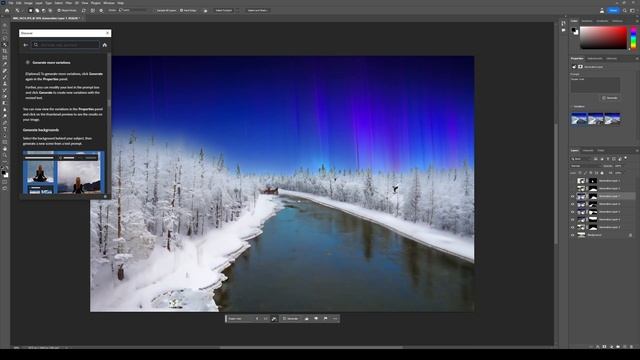Go back in the Discover panel
640x360 pixels.
pyautogui.click(x=26, y=45)
